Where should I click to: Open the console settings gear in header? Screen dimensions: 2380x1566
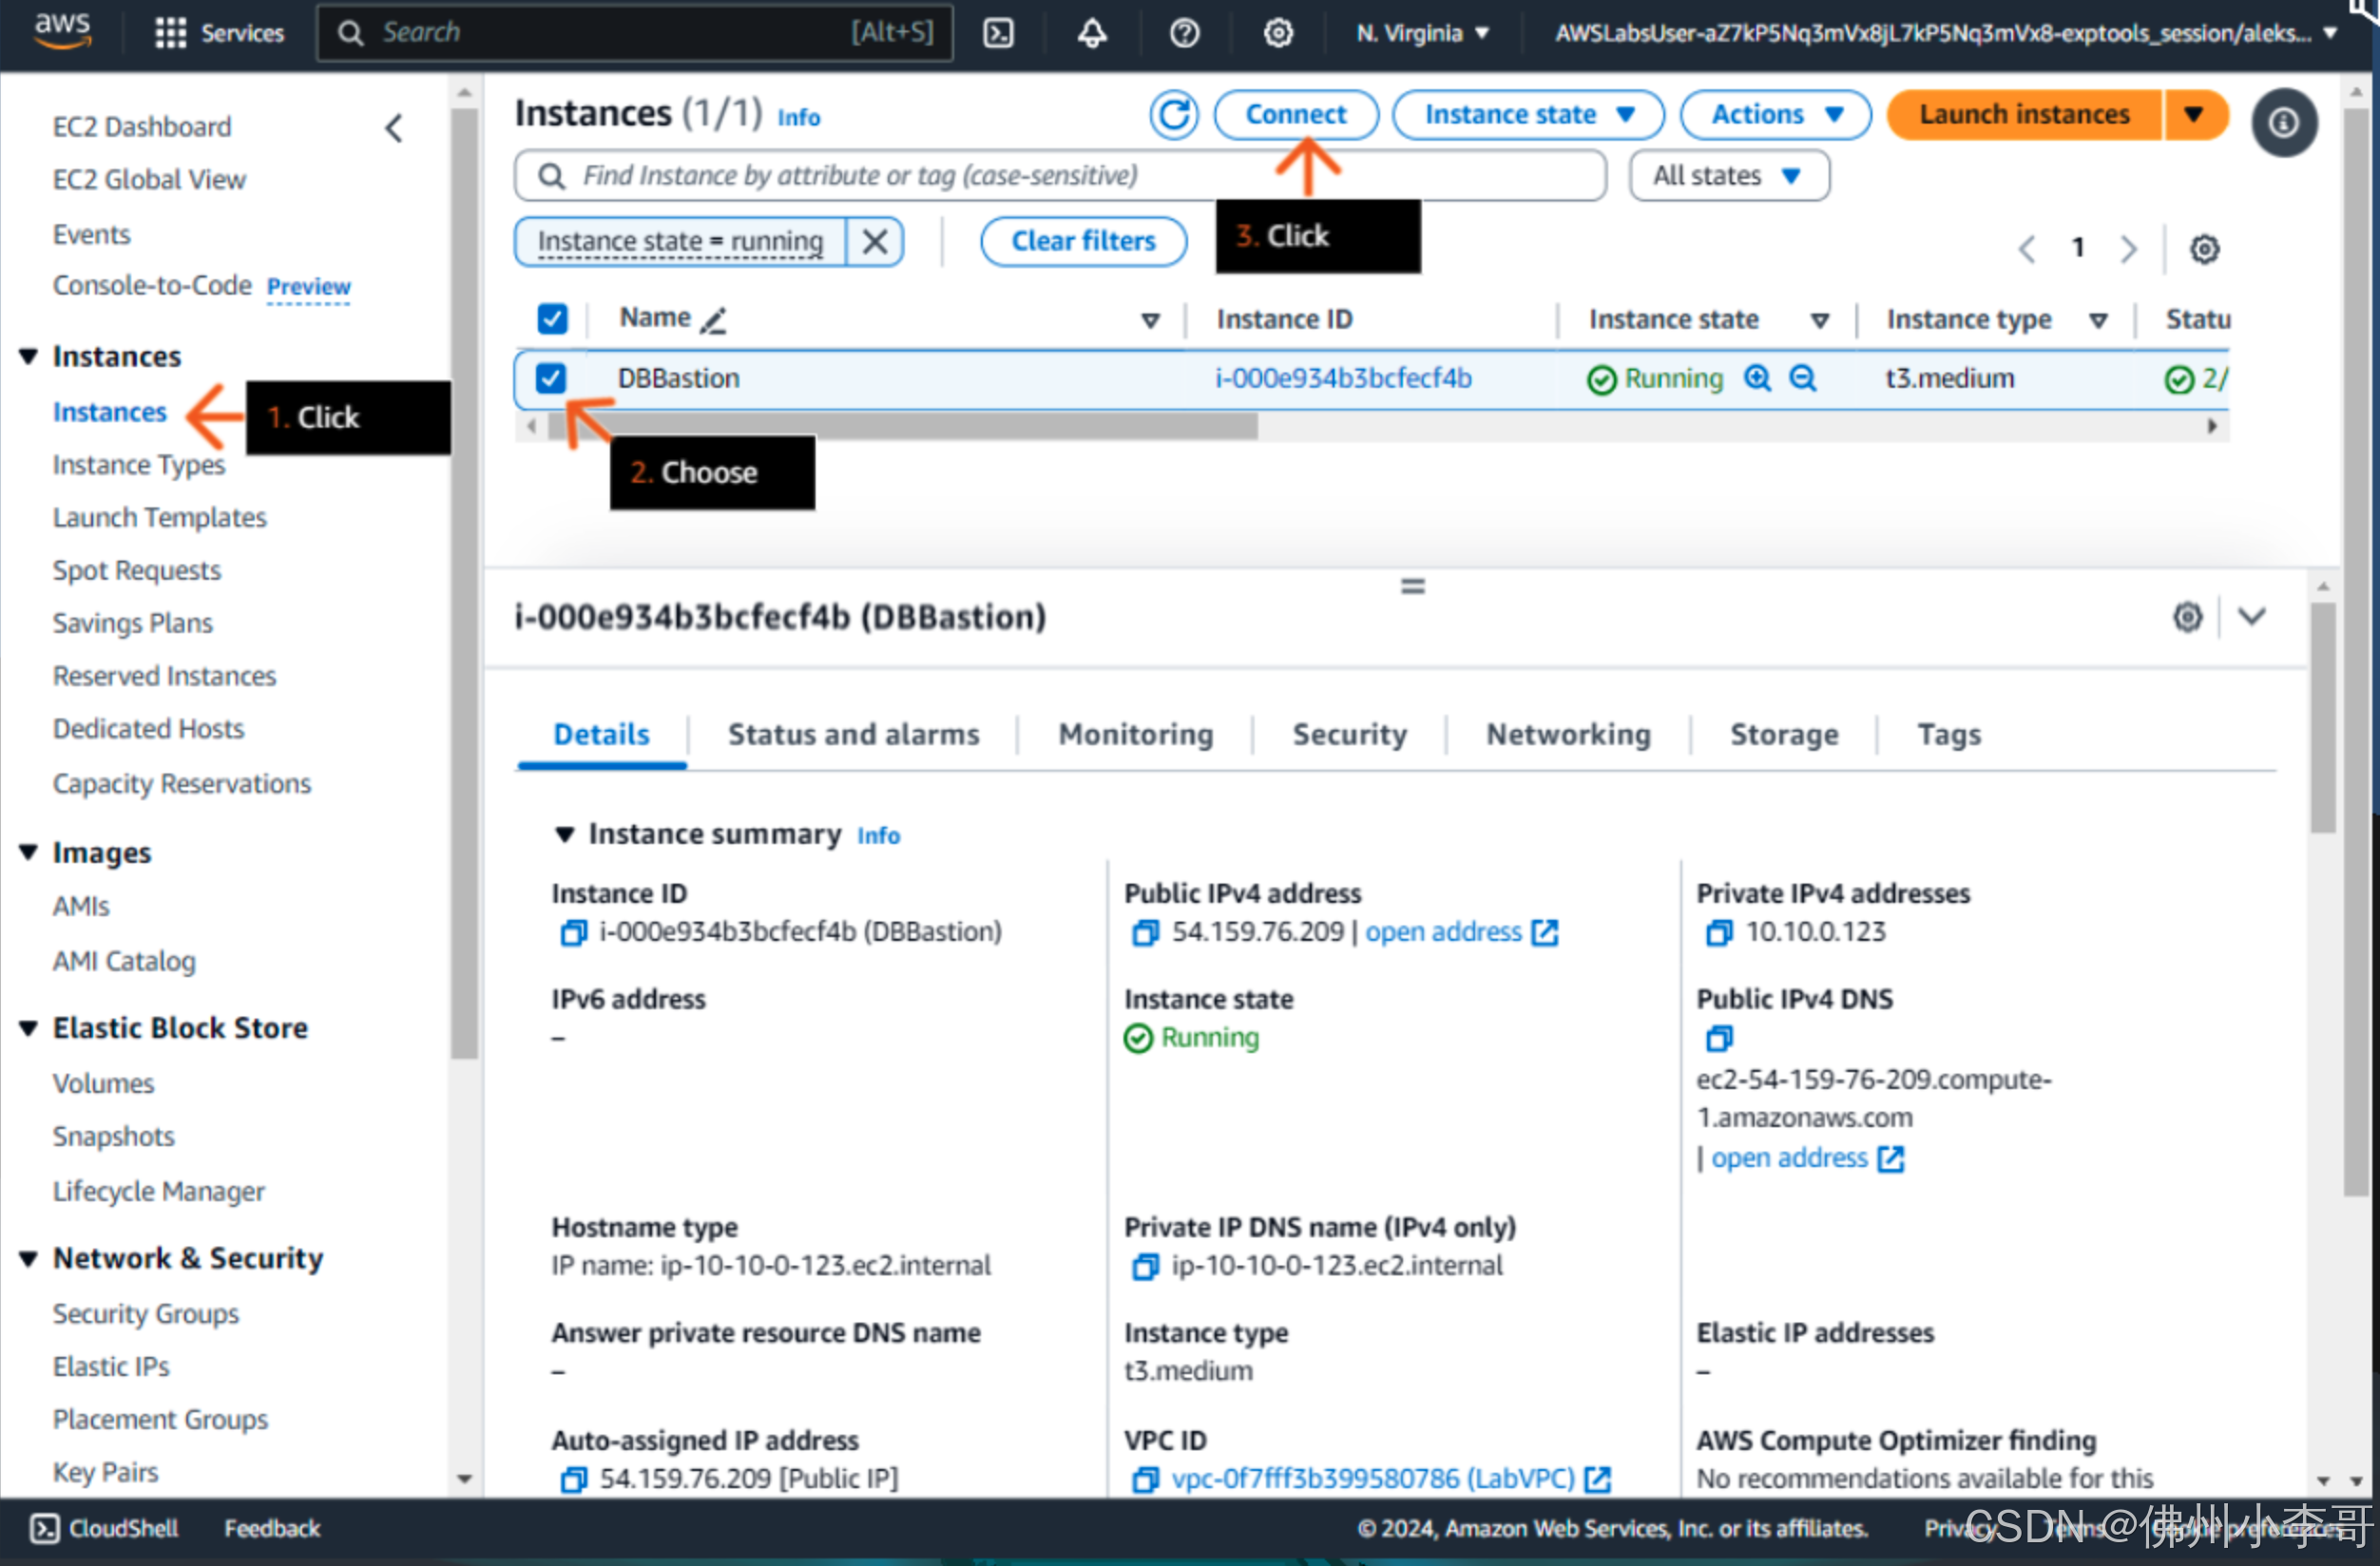1277,33
